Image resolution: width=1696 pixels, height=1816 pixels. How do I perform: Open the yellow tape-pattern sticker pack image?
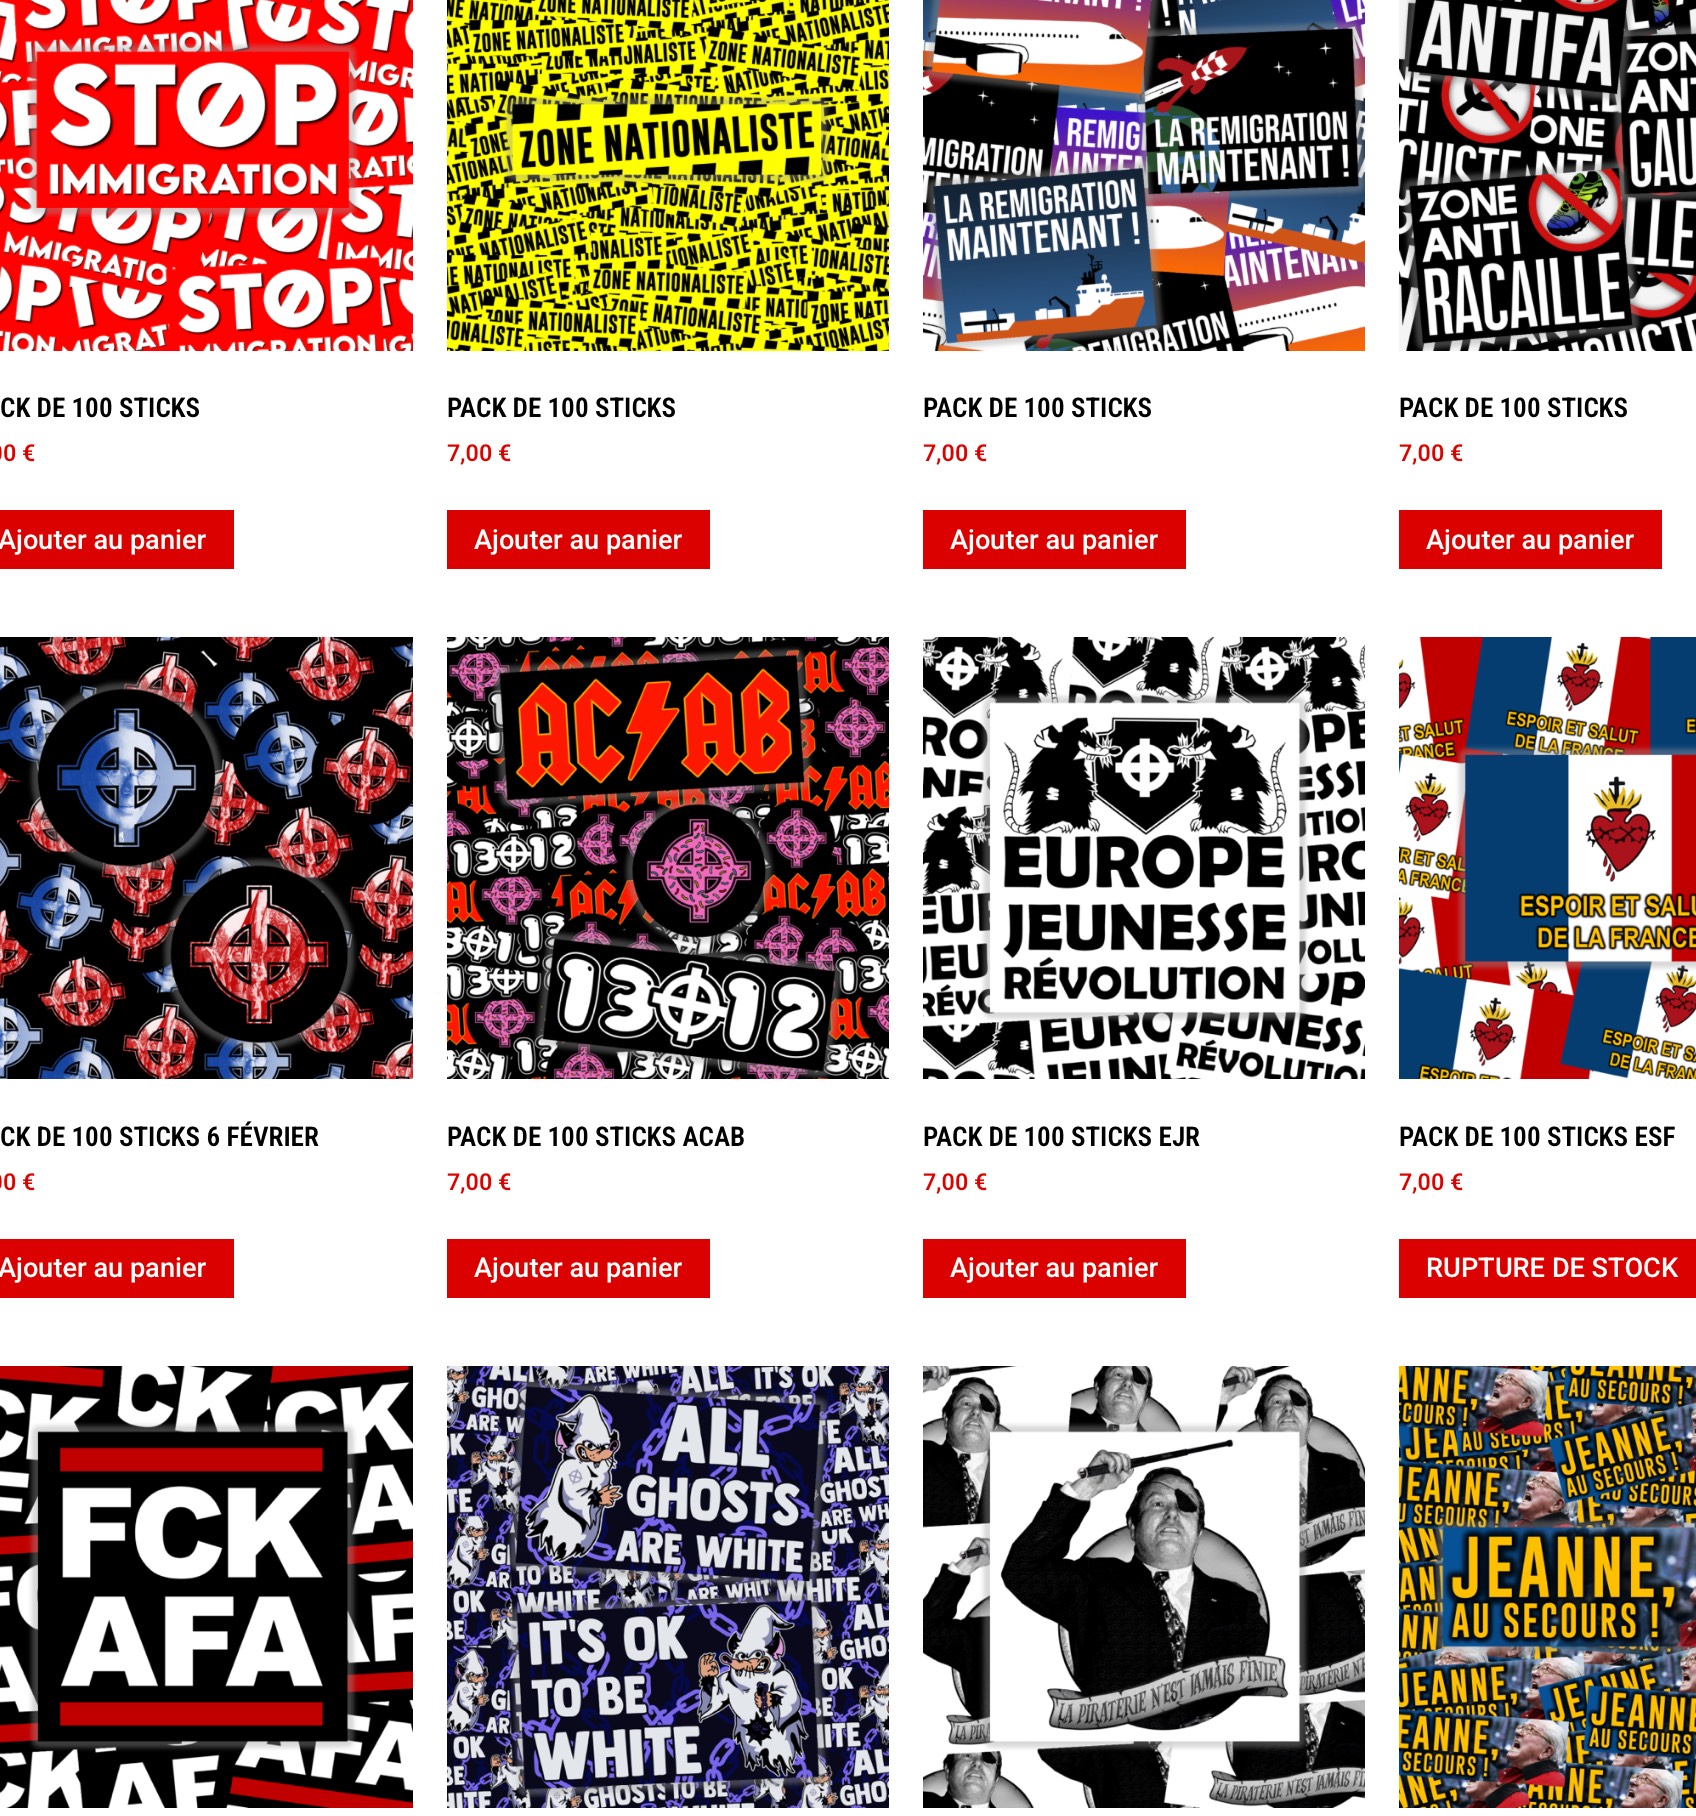tap(667, 175)
